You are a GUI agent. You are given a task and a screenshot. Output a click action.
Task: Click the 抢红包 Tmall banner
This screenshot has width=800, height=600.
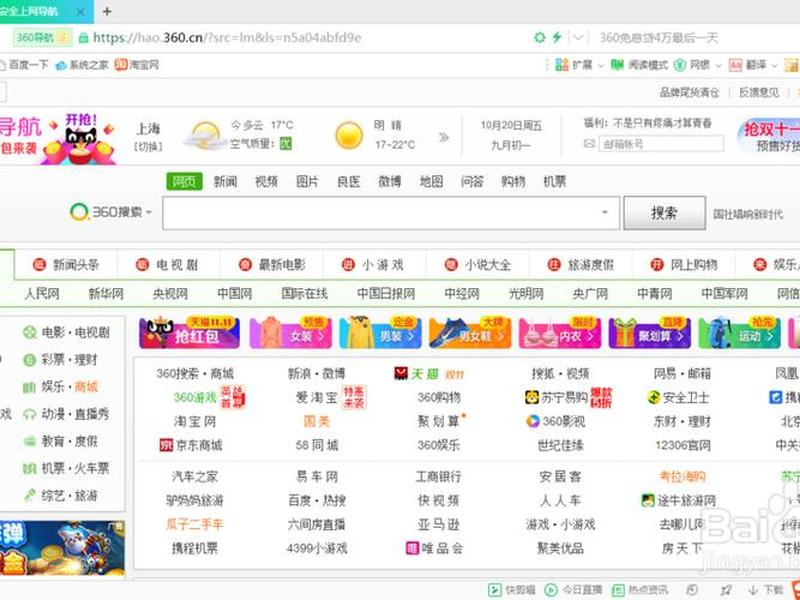coord(189,333)
